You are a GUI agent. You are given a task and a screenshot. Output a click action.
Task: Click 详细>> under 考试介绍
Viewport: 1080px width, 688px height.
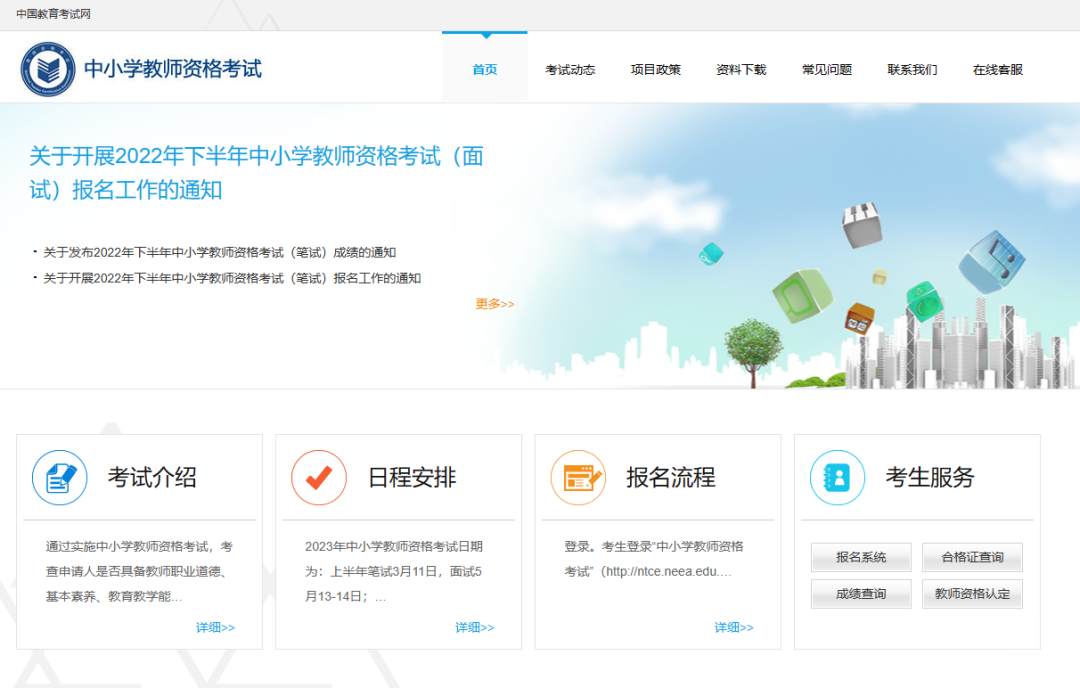click(215, 627)
